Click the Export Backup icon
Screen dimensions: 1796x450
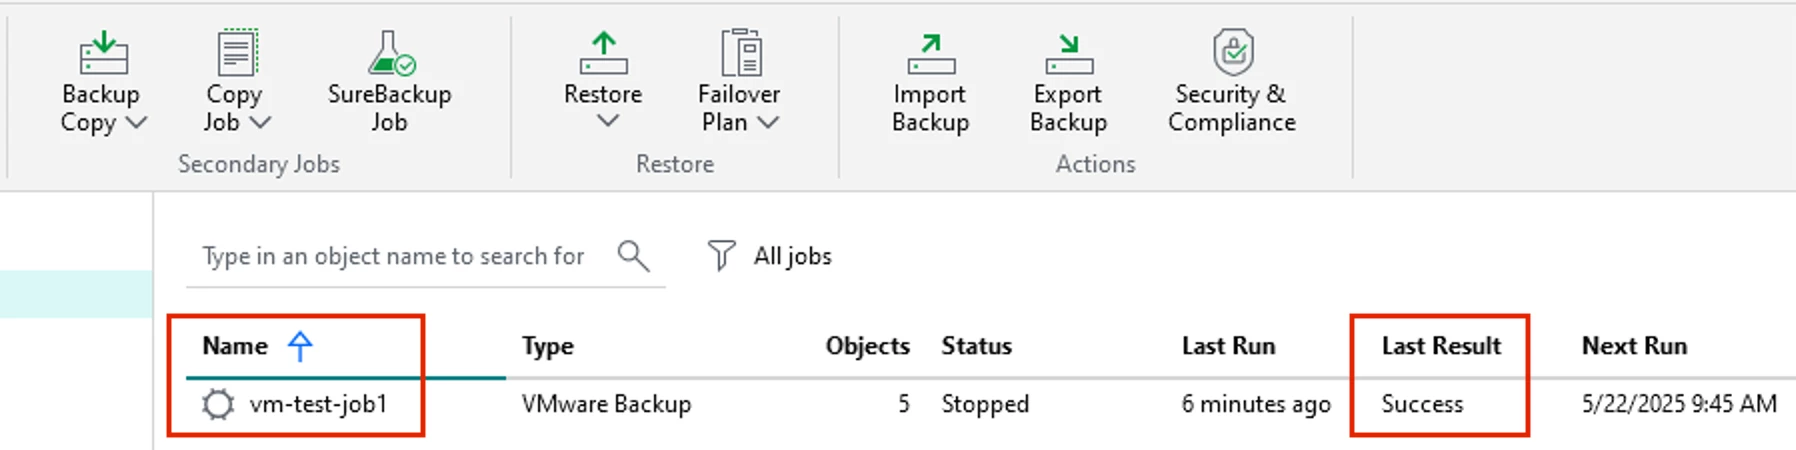[1069, 54]
